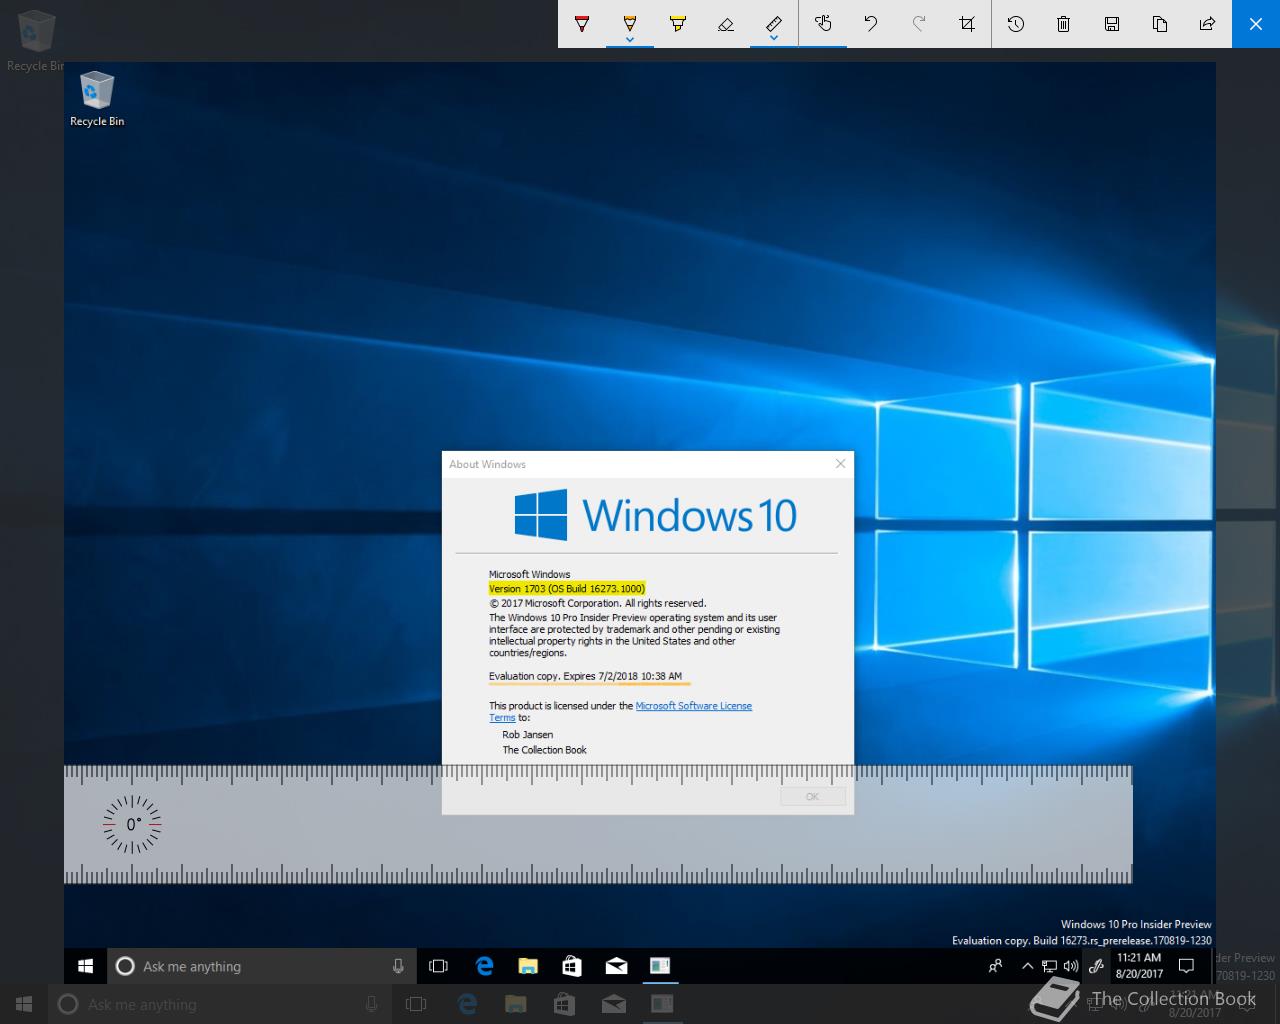Image resolution: width=1280 pixels, height=1024 pixels.
Task: Toggle the ruler tool in toolbar
Action: [774, 22]
